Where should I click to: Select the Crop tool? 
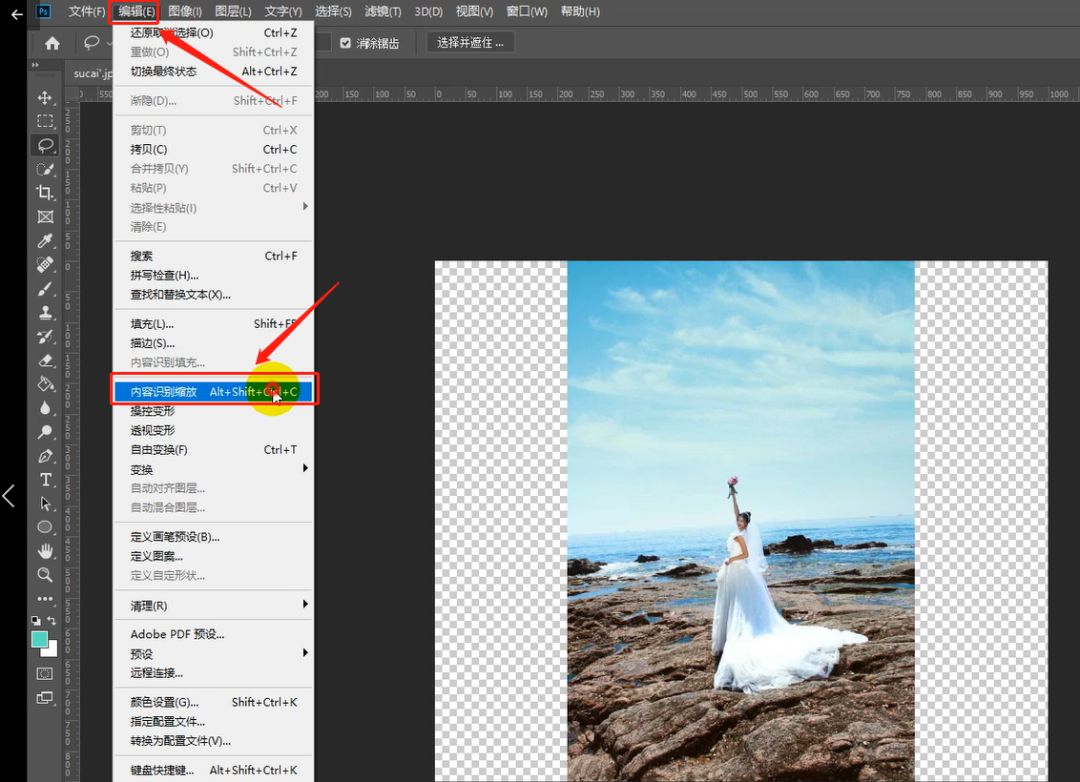coord(45,193)
